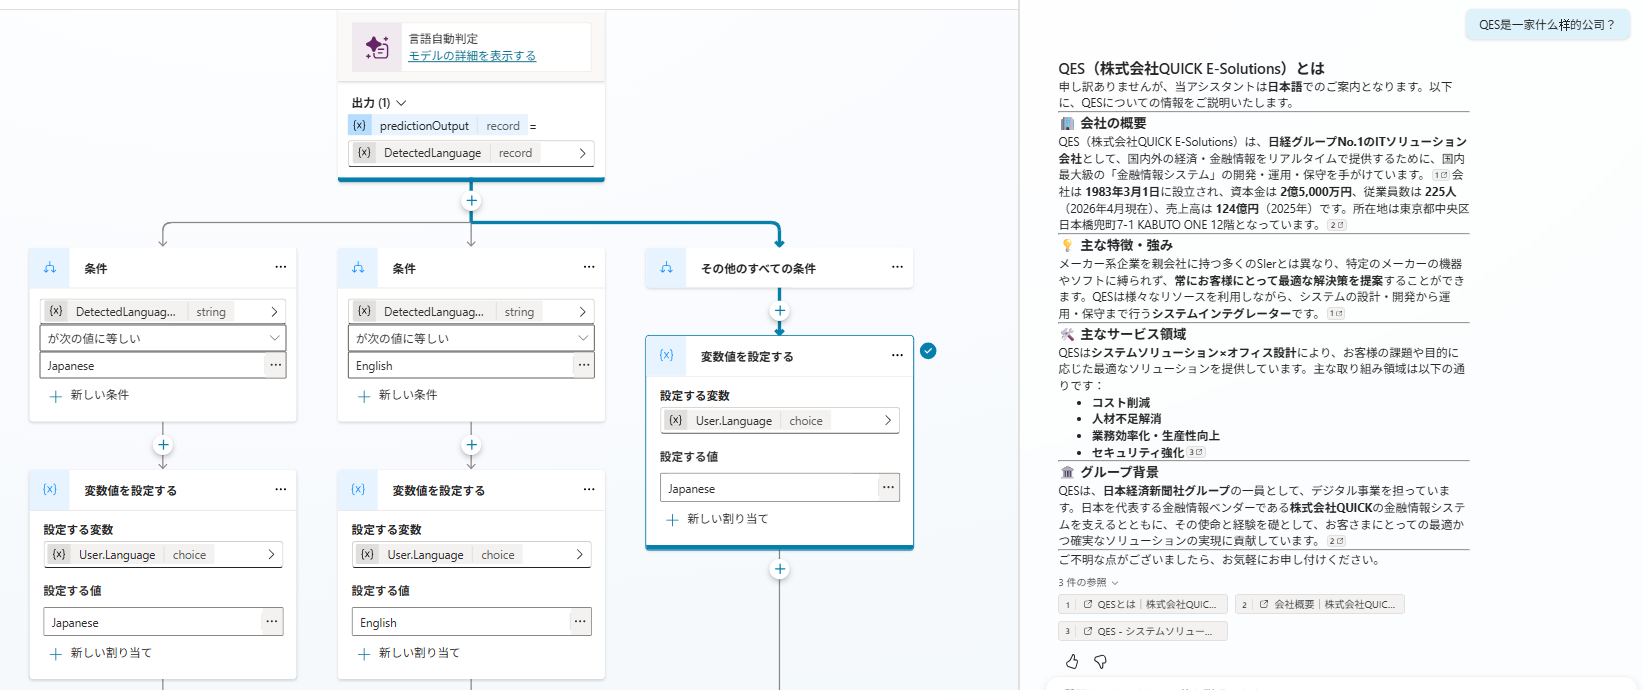1643x690 pixels.
Task: Open the ellipsis beside the Japanese condition value
Action: 275,366
